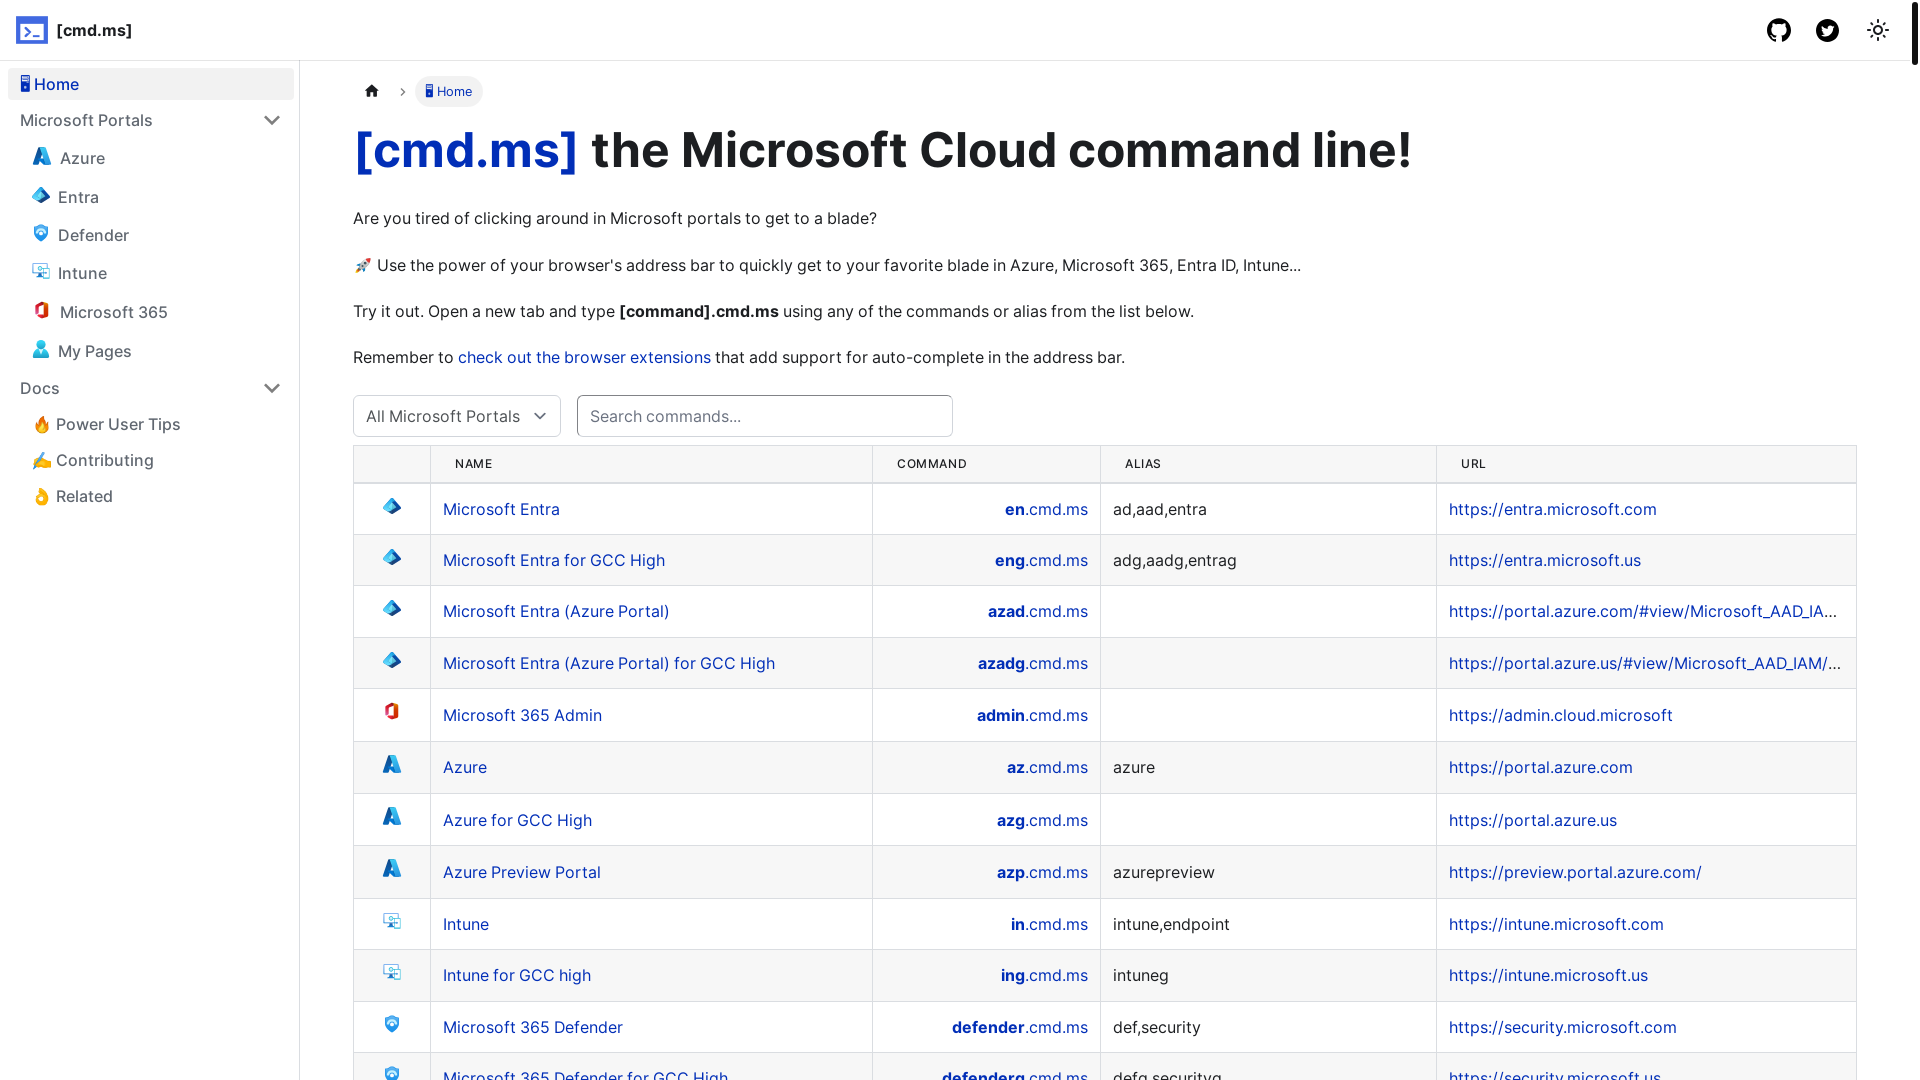Screen dimensions: 1920x1080
Task: Click the cmd.ms terminal logo icon
Action: tap(32, 30)
